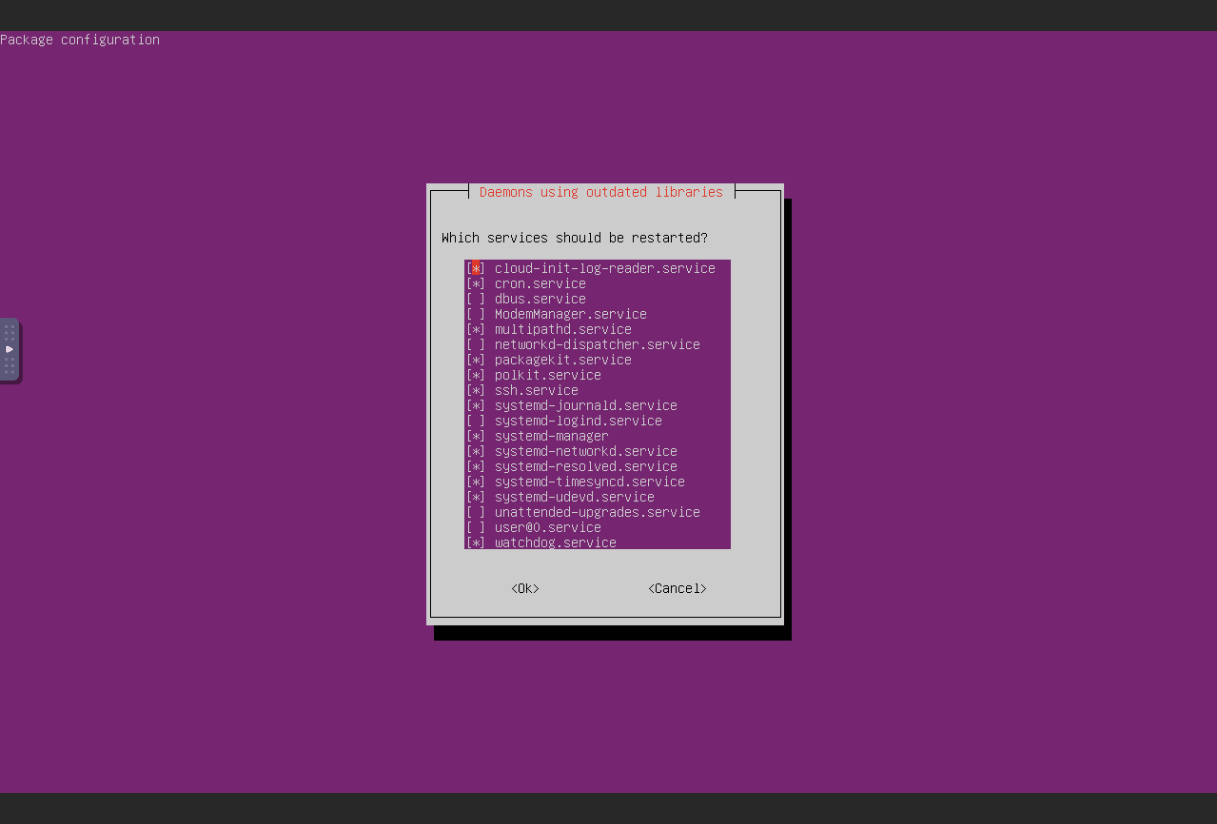The image size is (1217, 824).
Task: Click Cancel to dismiss dialog
Action: click(x=677, y=589)
